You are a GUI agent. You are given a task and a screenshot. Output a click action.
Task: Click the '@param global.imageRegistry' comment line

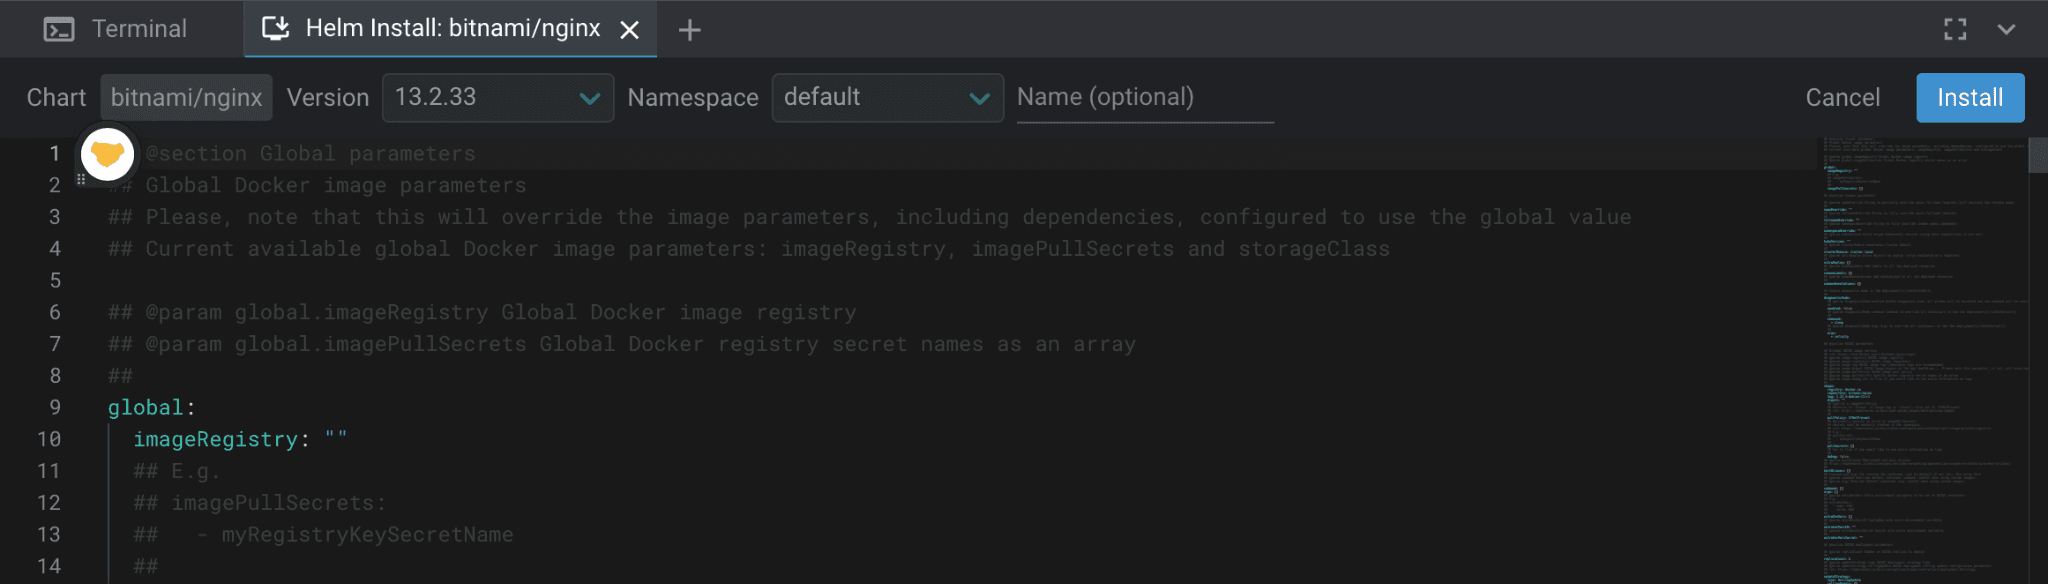(x=482, y=312)
